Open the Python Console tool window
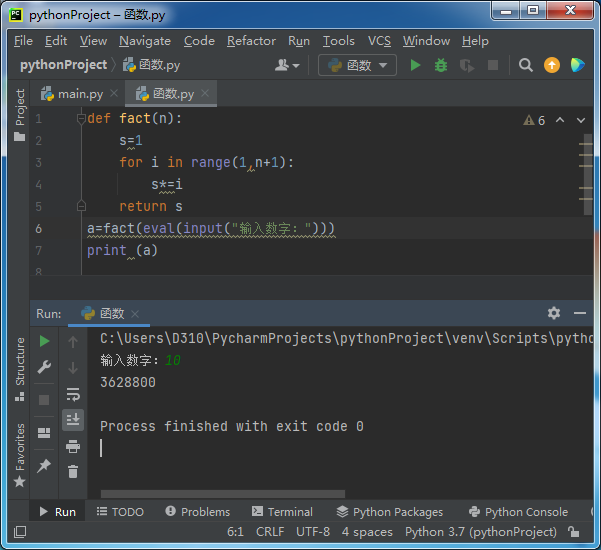 518,512
